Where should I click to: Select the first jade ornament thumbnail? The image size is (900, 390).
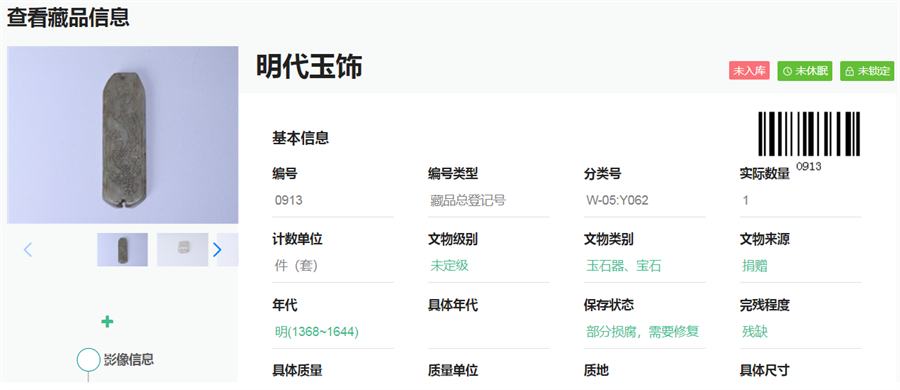point(122,249)
